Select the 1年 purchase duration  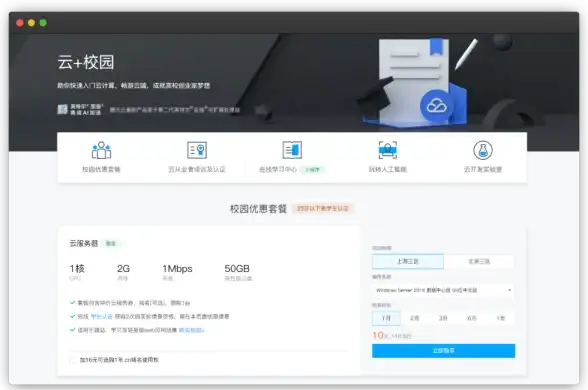click(500, 318)
